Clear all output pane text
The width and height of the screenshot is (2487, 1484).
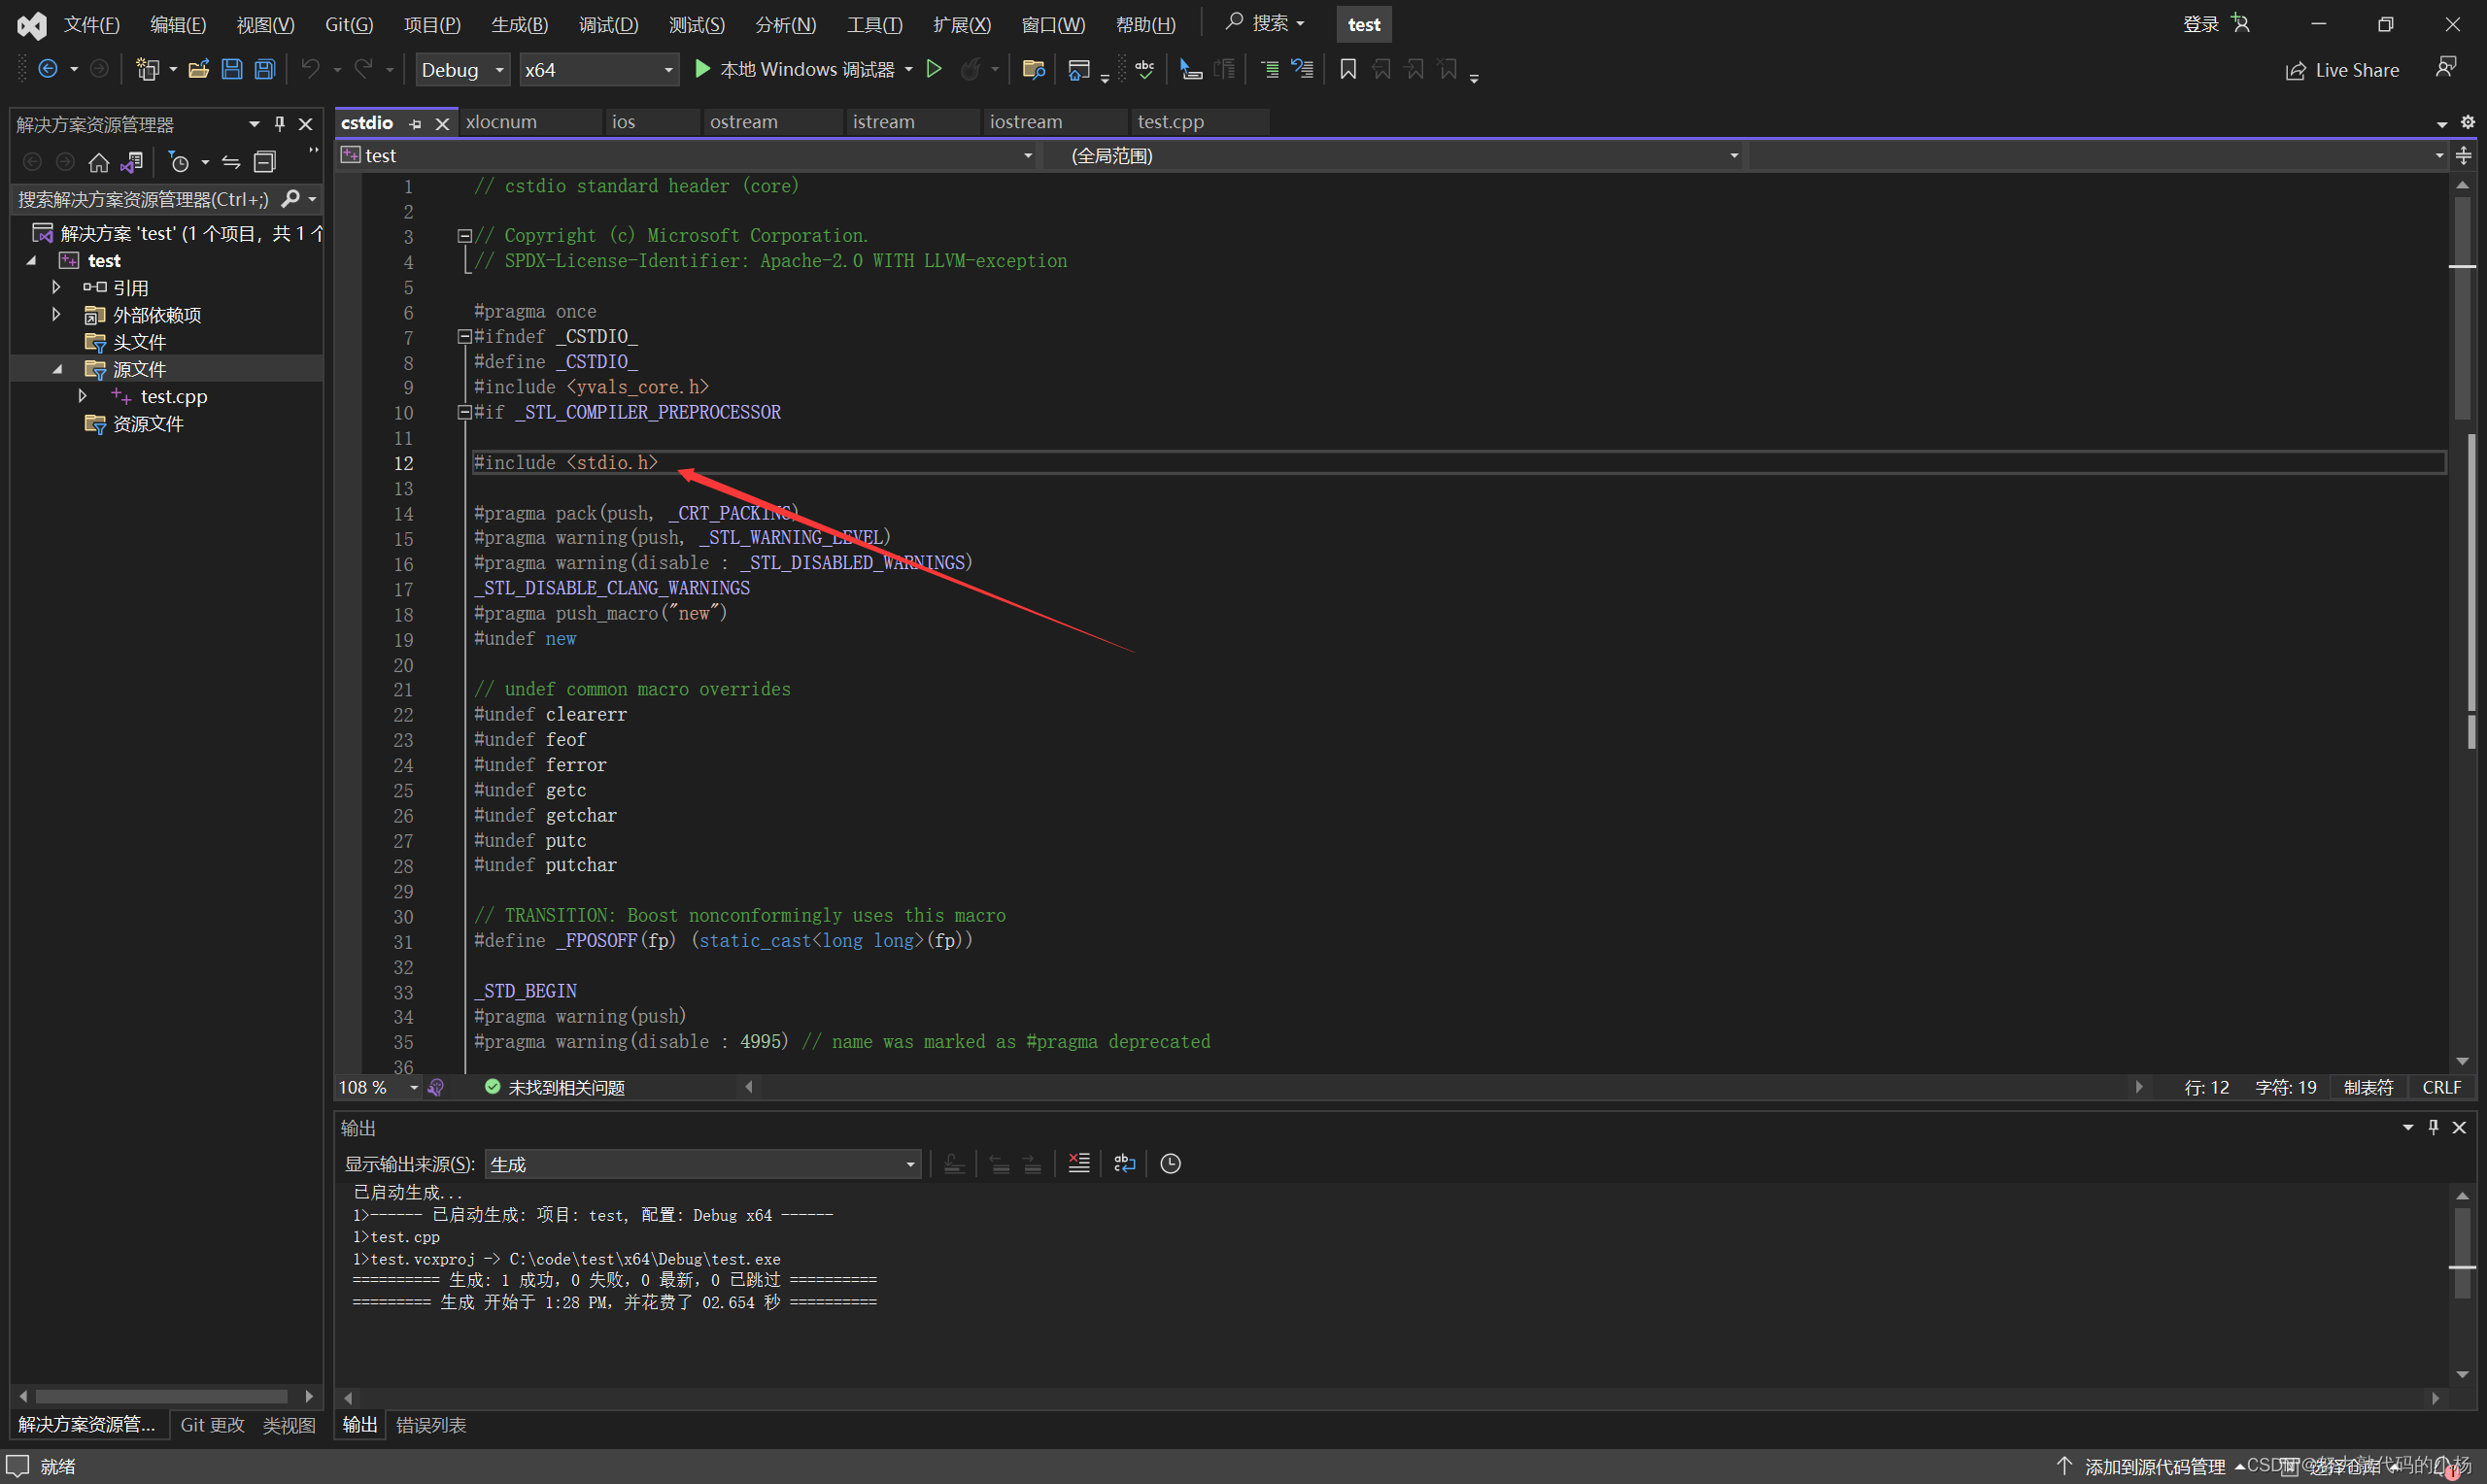1079,1163
